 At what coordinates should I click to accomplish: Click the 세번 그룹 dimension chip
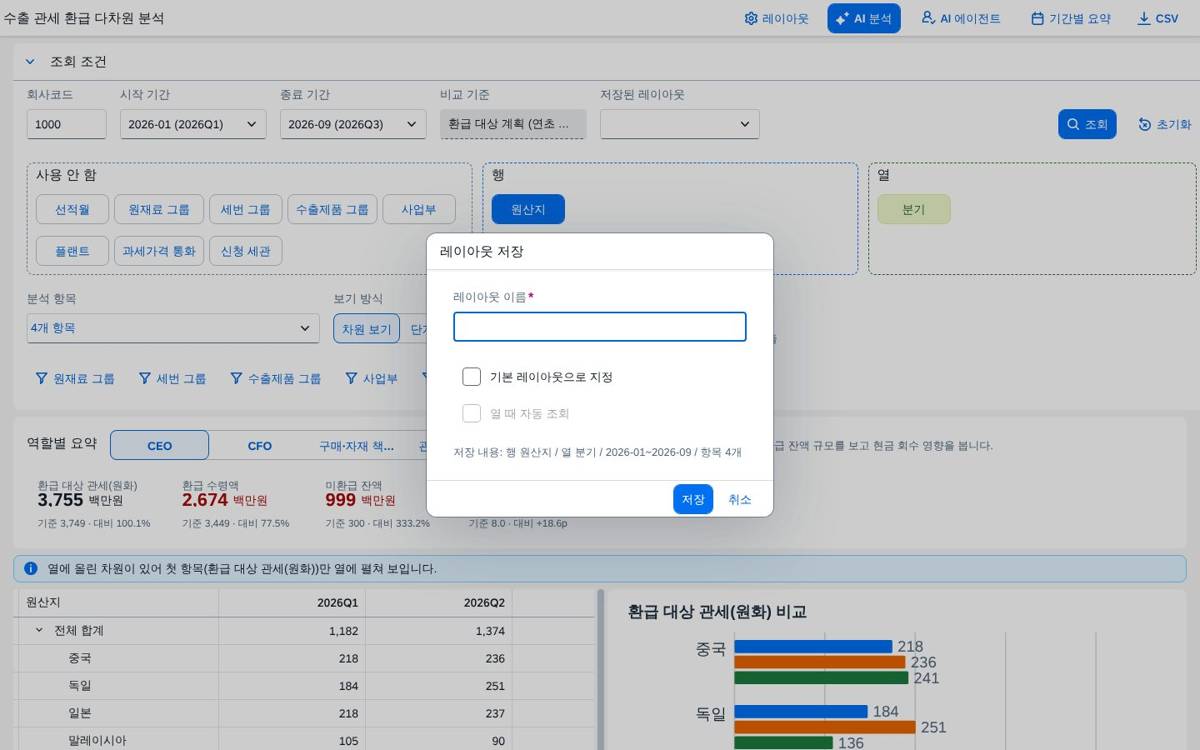coord(246,209)
